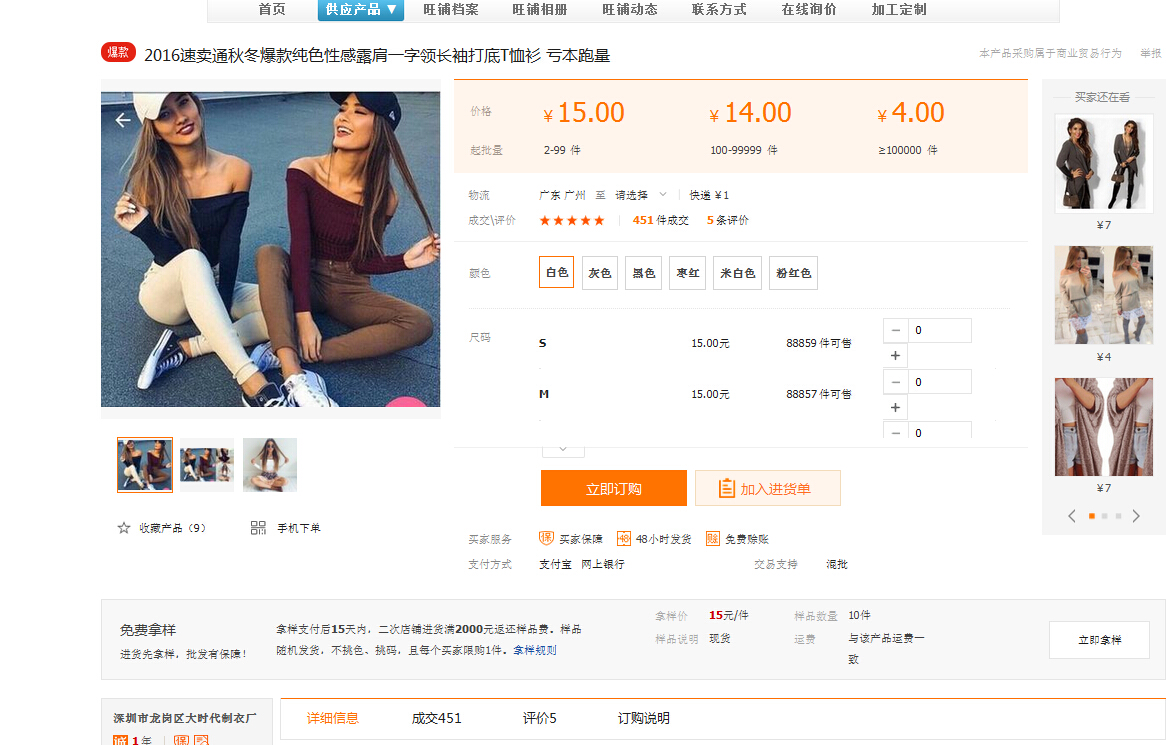Select the 黑色 color option
This screenshot has width=1166, height=745.
(643, 273)
